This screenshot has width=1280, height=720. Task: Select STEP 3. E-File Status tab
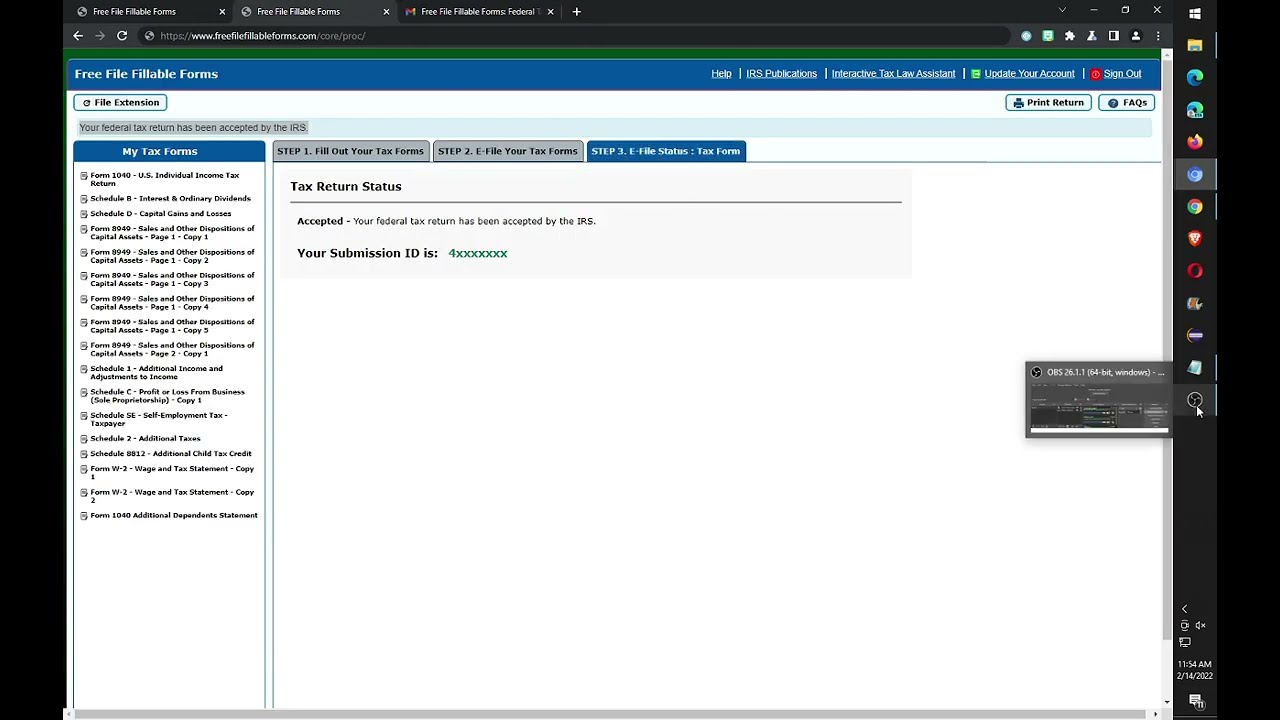[666, 151]
